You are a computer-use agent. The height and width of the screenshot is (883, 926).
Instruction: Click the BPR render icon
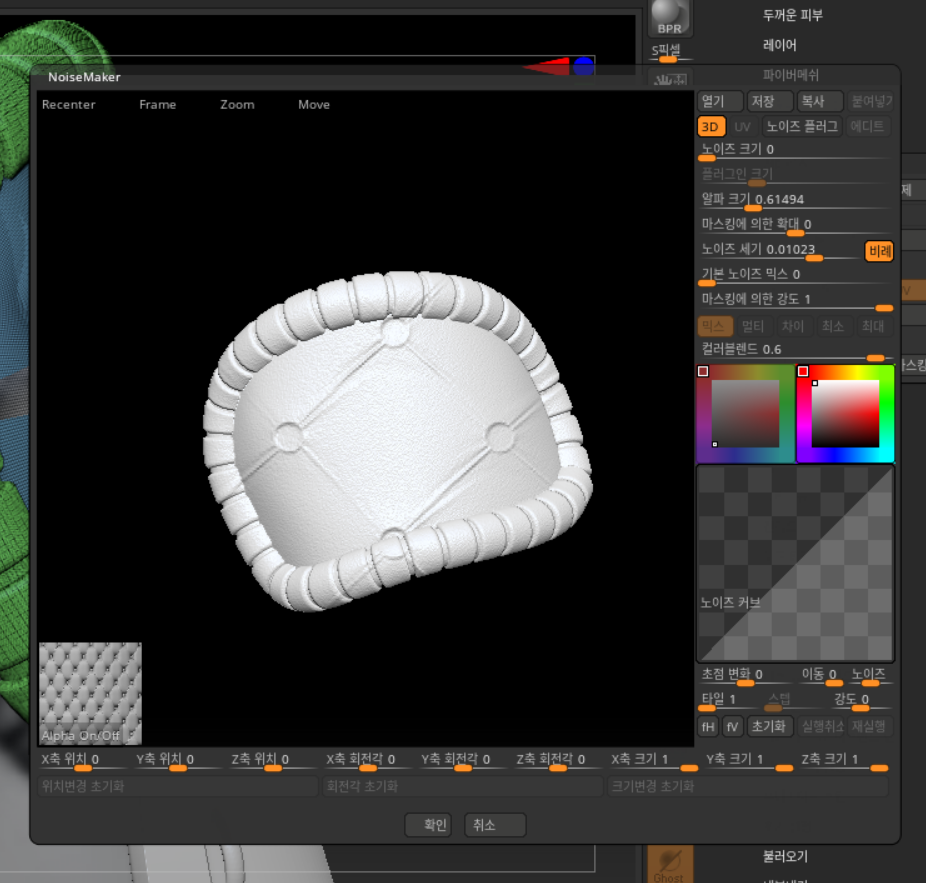coord(670,18)
